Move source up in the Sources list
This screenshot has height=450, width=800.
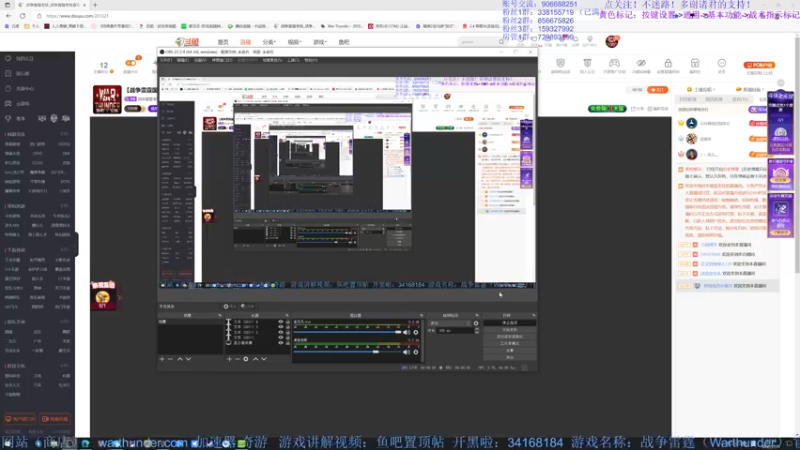point(256,359)
